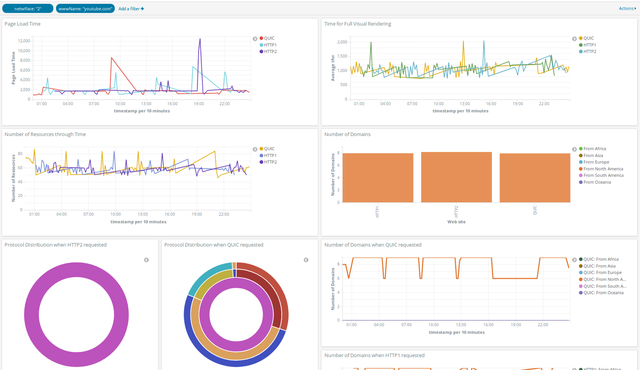
Task: Click HTTP2 legend entry in Page Load Time
Action: tap(268, 51)
